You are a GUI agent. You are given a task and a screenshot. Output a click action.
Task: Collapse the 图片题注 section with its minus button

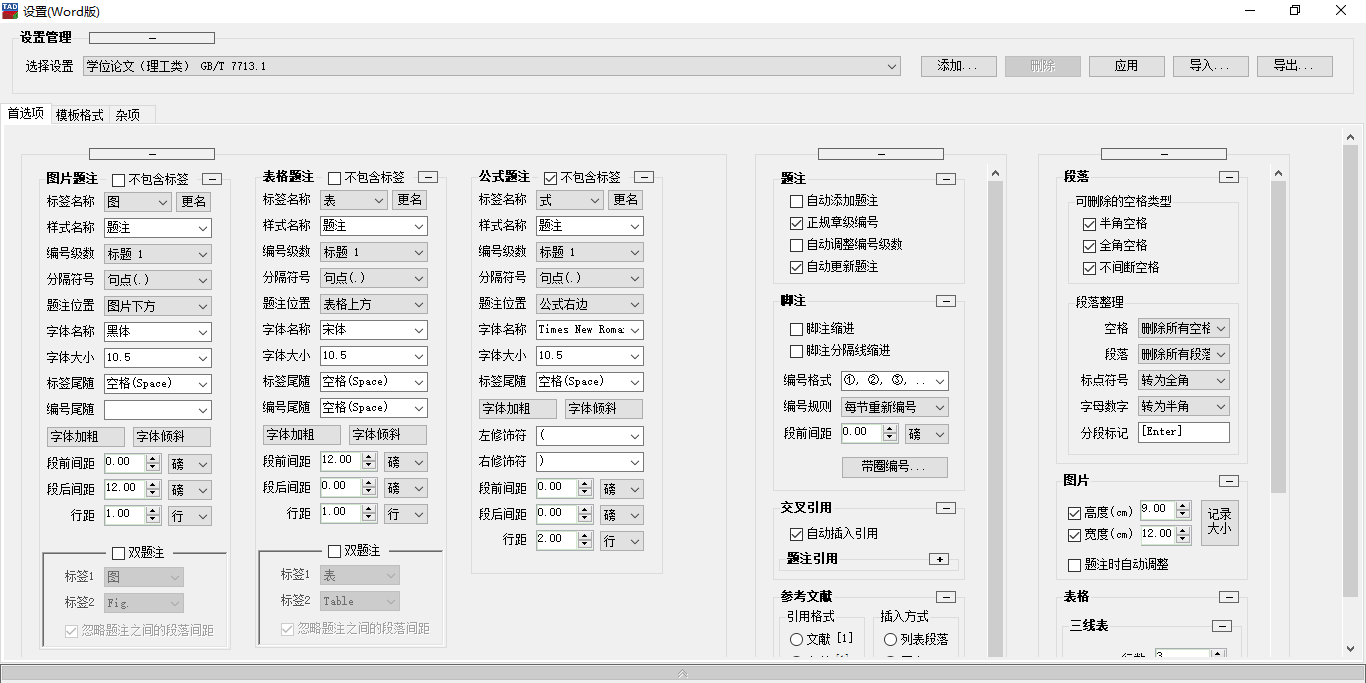pos(212,179)
